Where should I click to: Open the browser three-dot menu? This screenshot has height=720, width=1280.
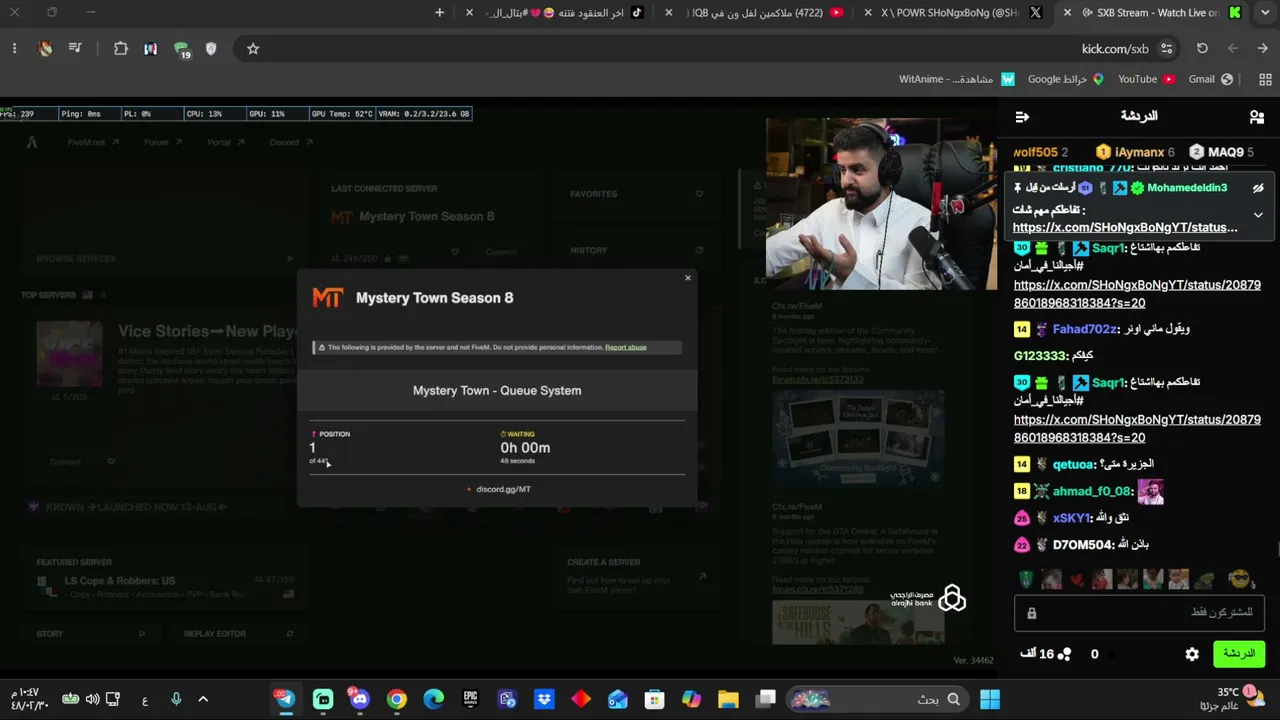coord(14,49)
